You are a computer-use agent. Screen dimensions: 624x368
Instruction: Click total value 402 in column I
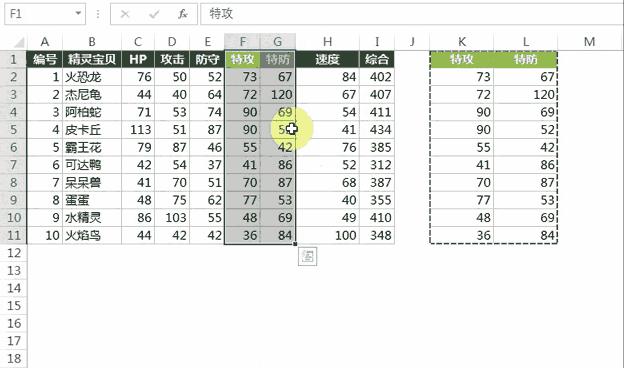pos(377,77)
